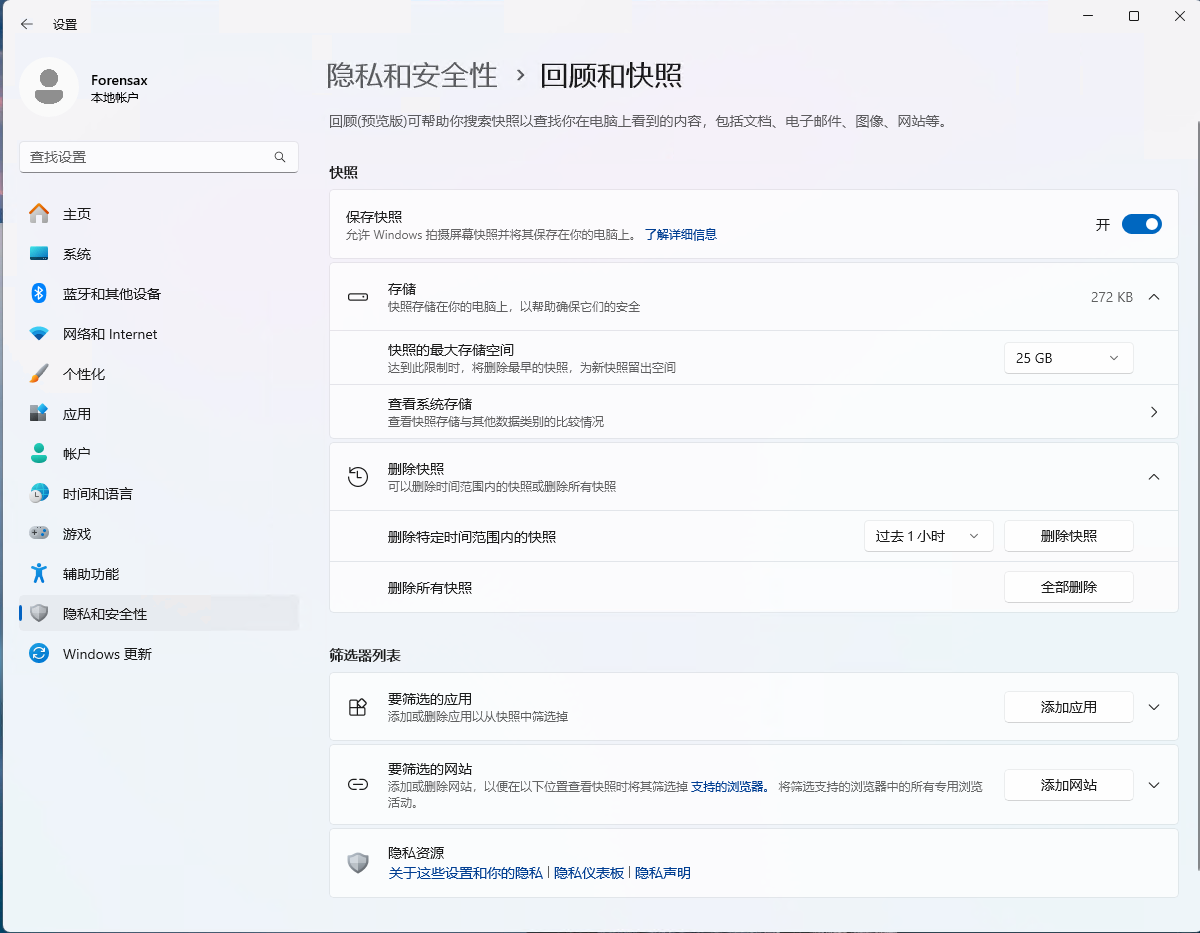The height and width of the screenshot is (933, 1200).
Task: Open the 过去 1 小时 time range dropdown
Action: (x=928, y=536)
